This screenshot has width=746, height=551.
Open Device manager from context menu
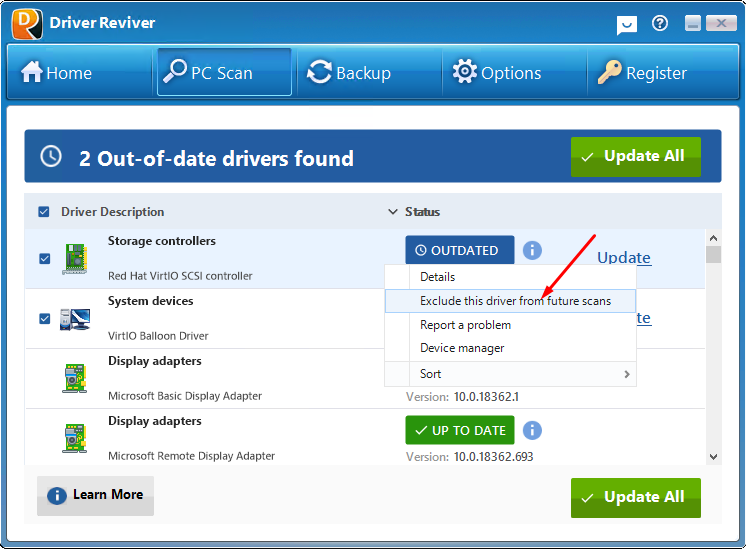pyautogui.click(x=510, y=348)
